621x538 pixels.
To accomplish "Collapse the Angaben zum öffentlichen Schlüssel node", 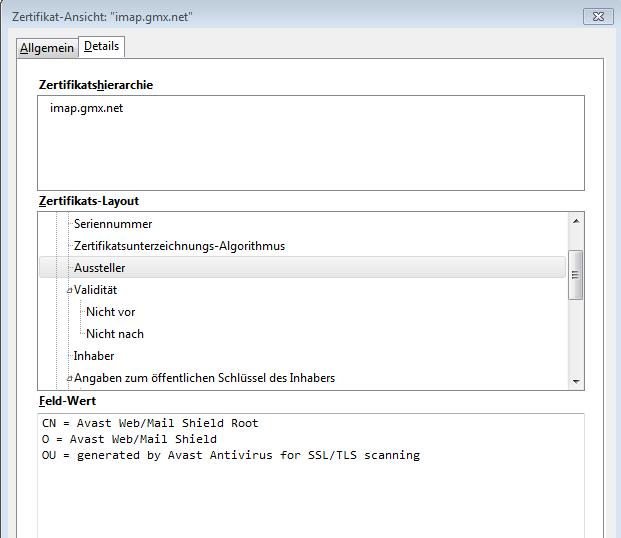I will point(69,379).
